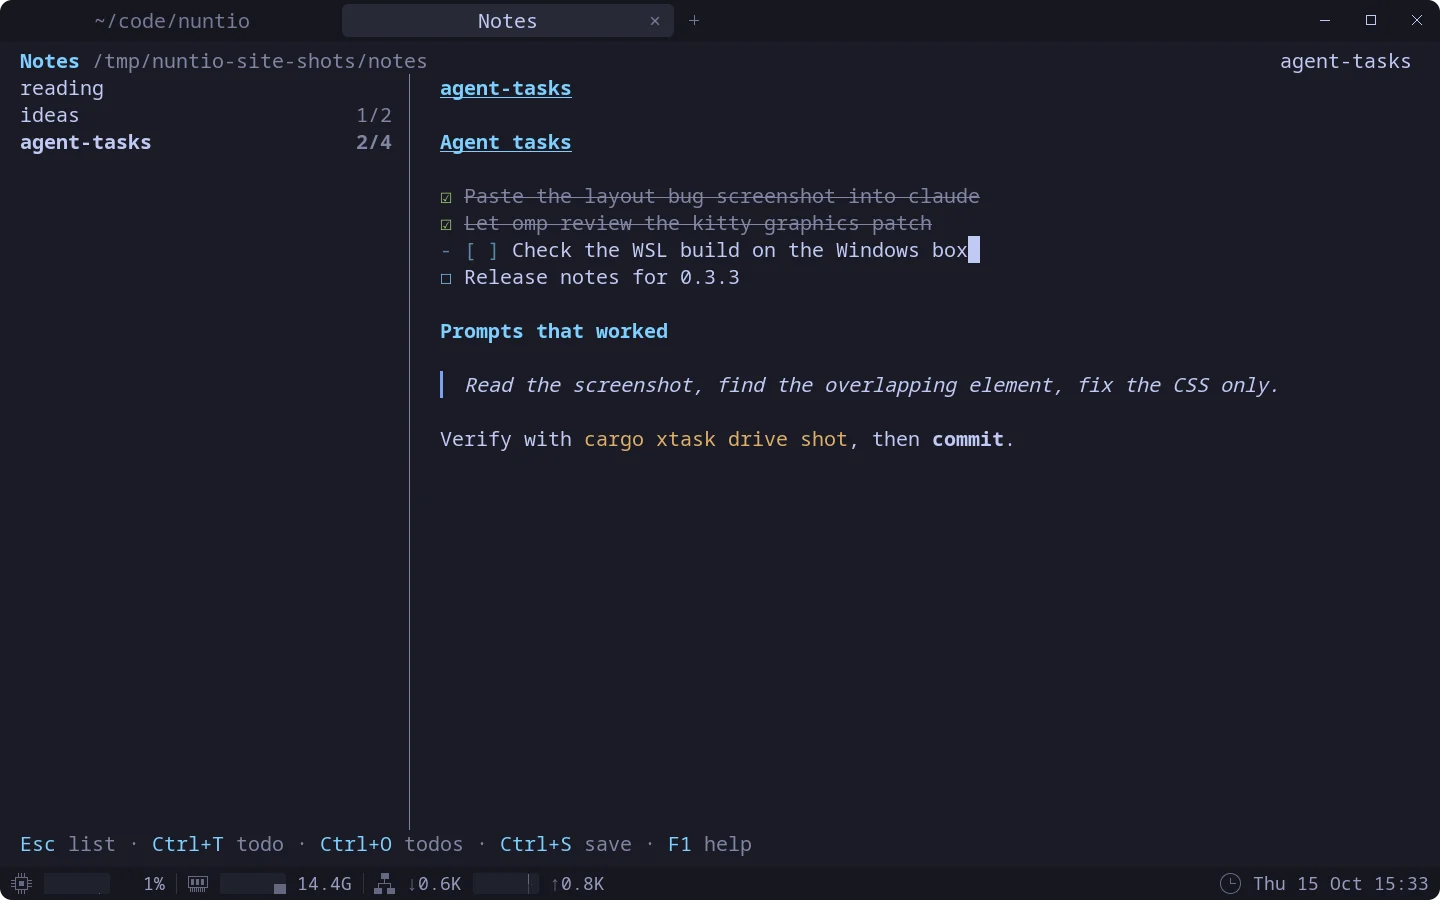Click the 'Notes' title in the header
Screen dimensions: 1440x900
[50, 62]
